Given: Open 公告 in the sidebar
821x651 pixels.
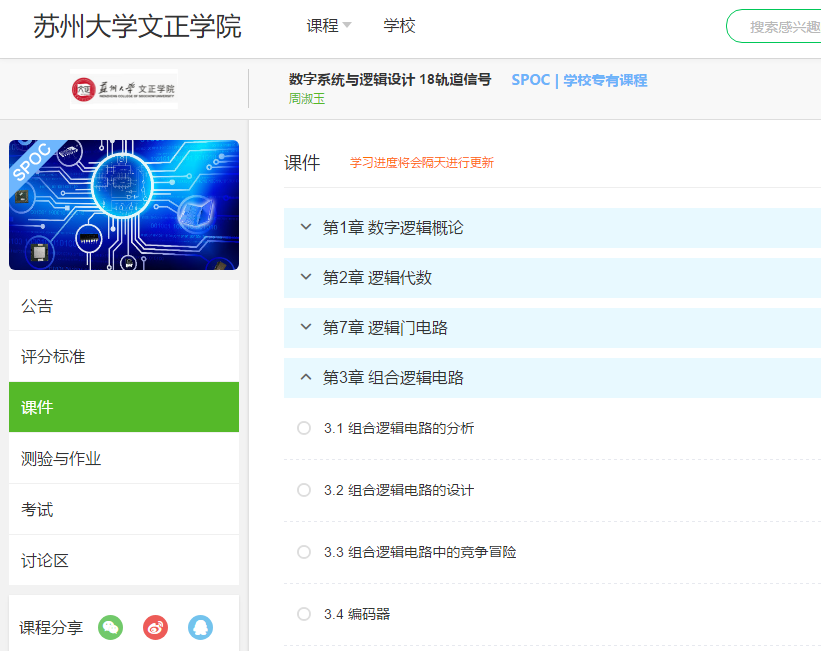Looking at the screenshot, I should click(x=124, y=306).
